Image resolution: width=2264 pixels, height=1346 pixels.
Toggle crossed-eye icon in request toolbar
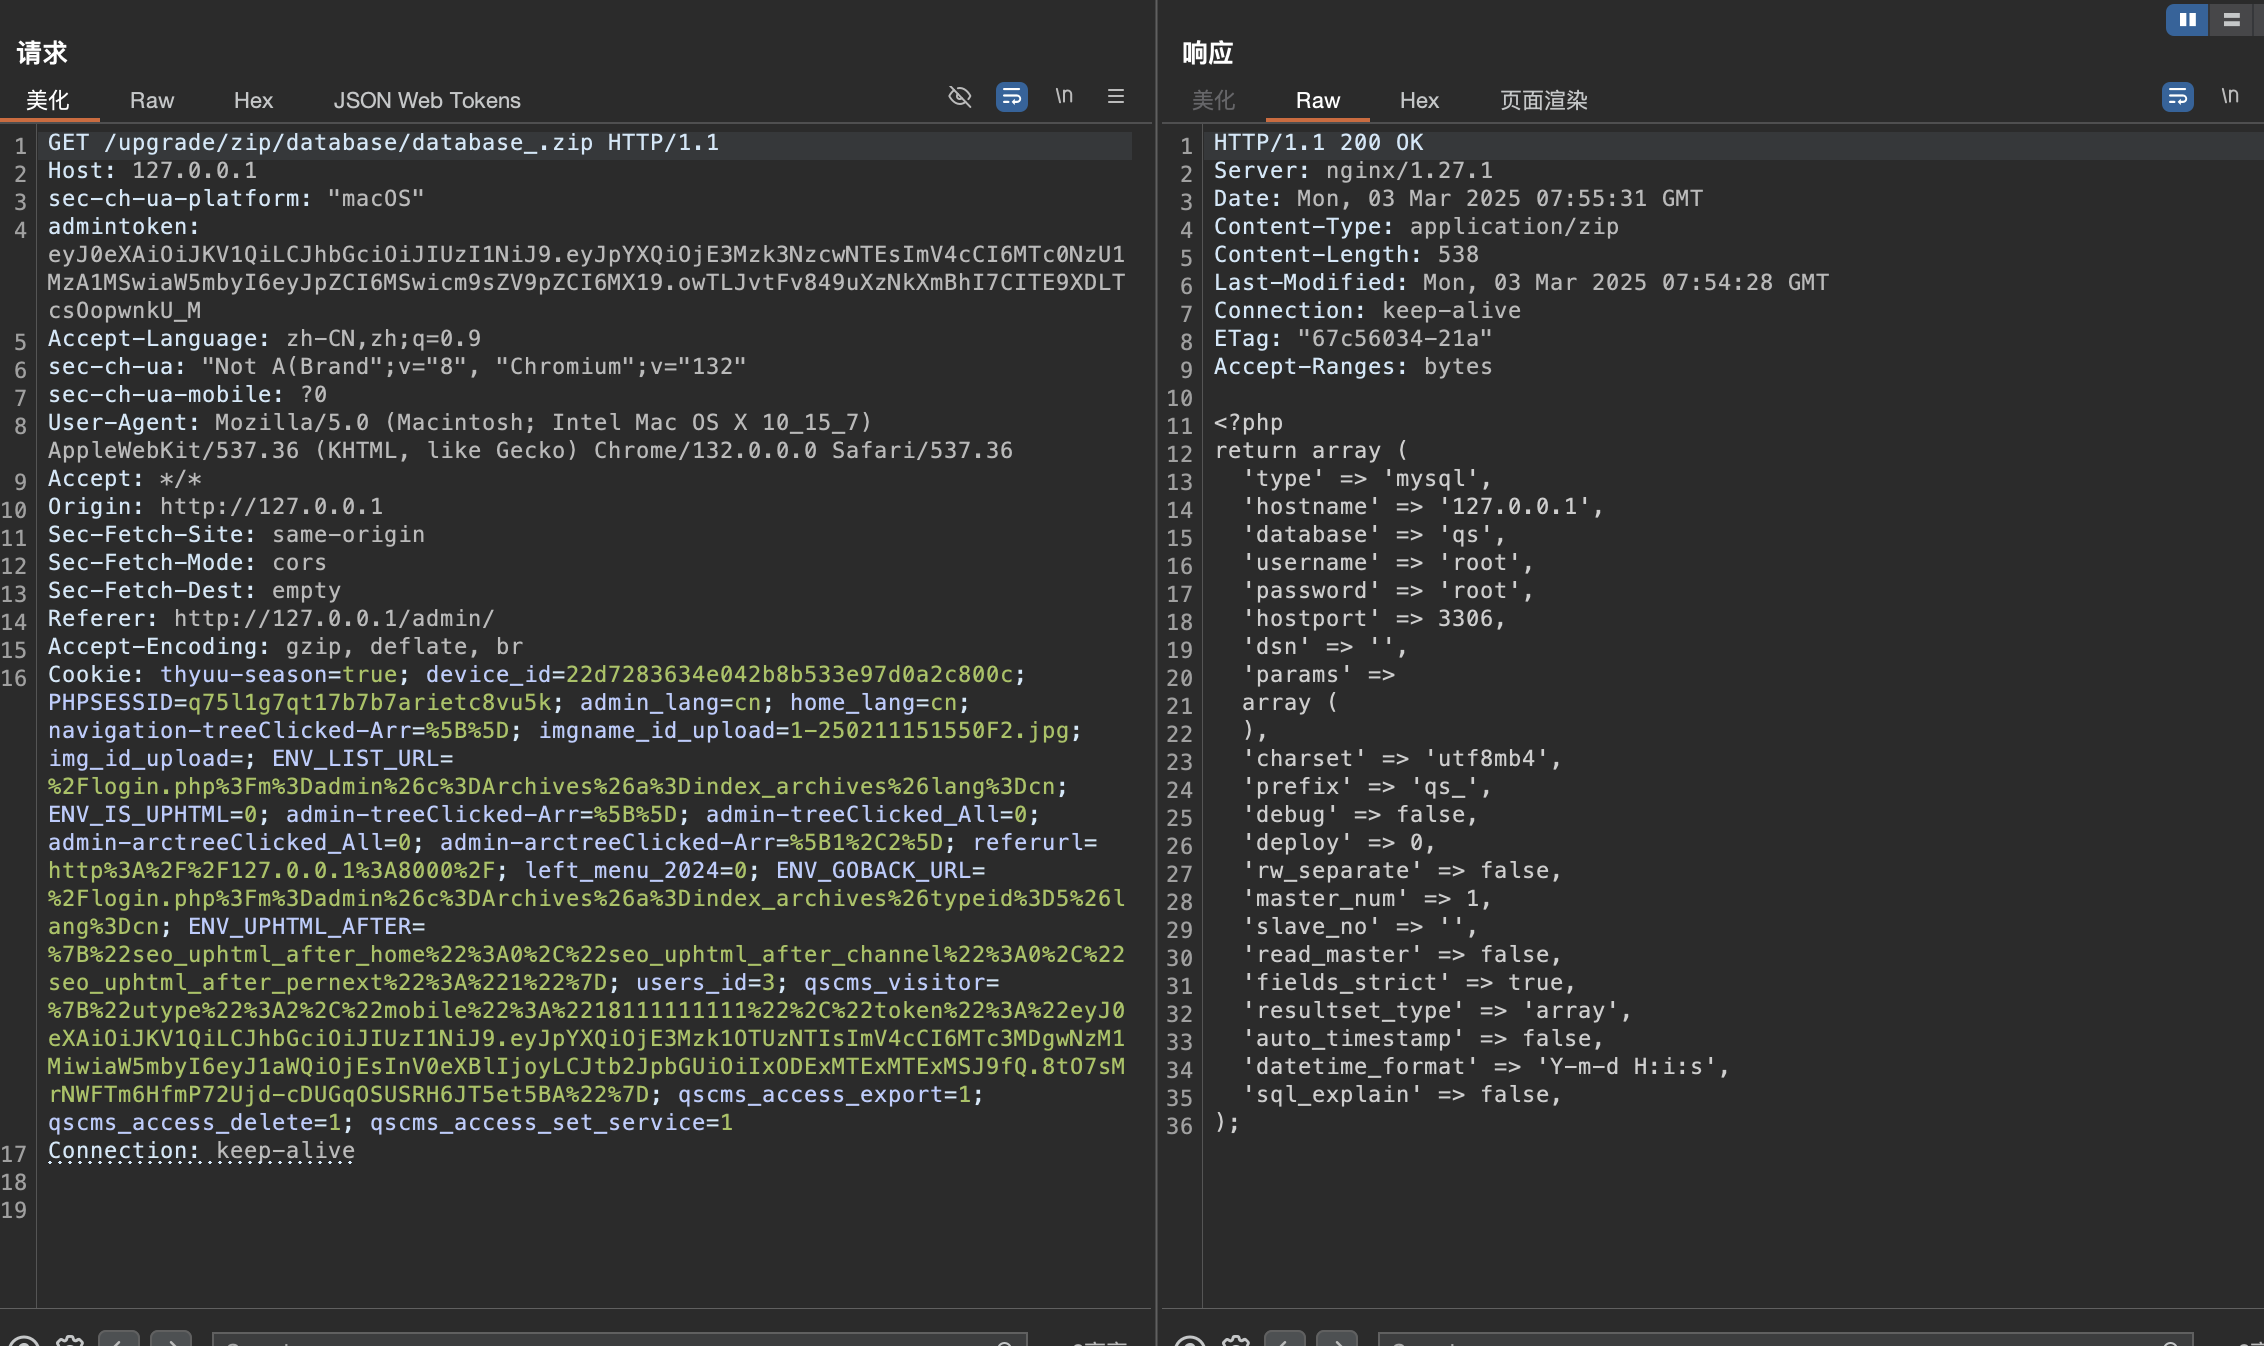[960, 96]
